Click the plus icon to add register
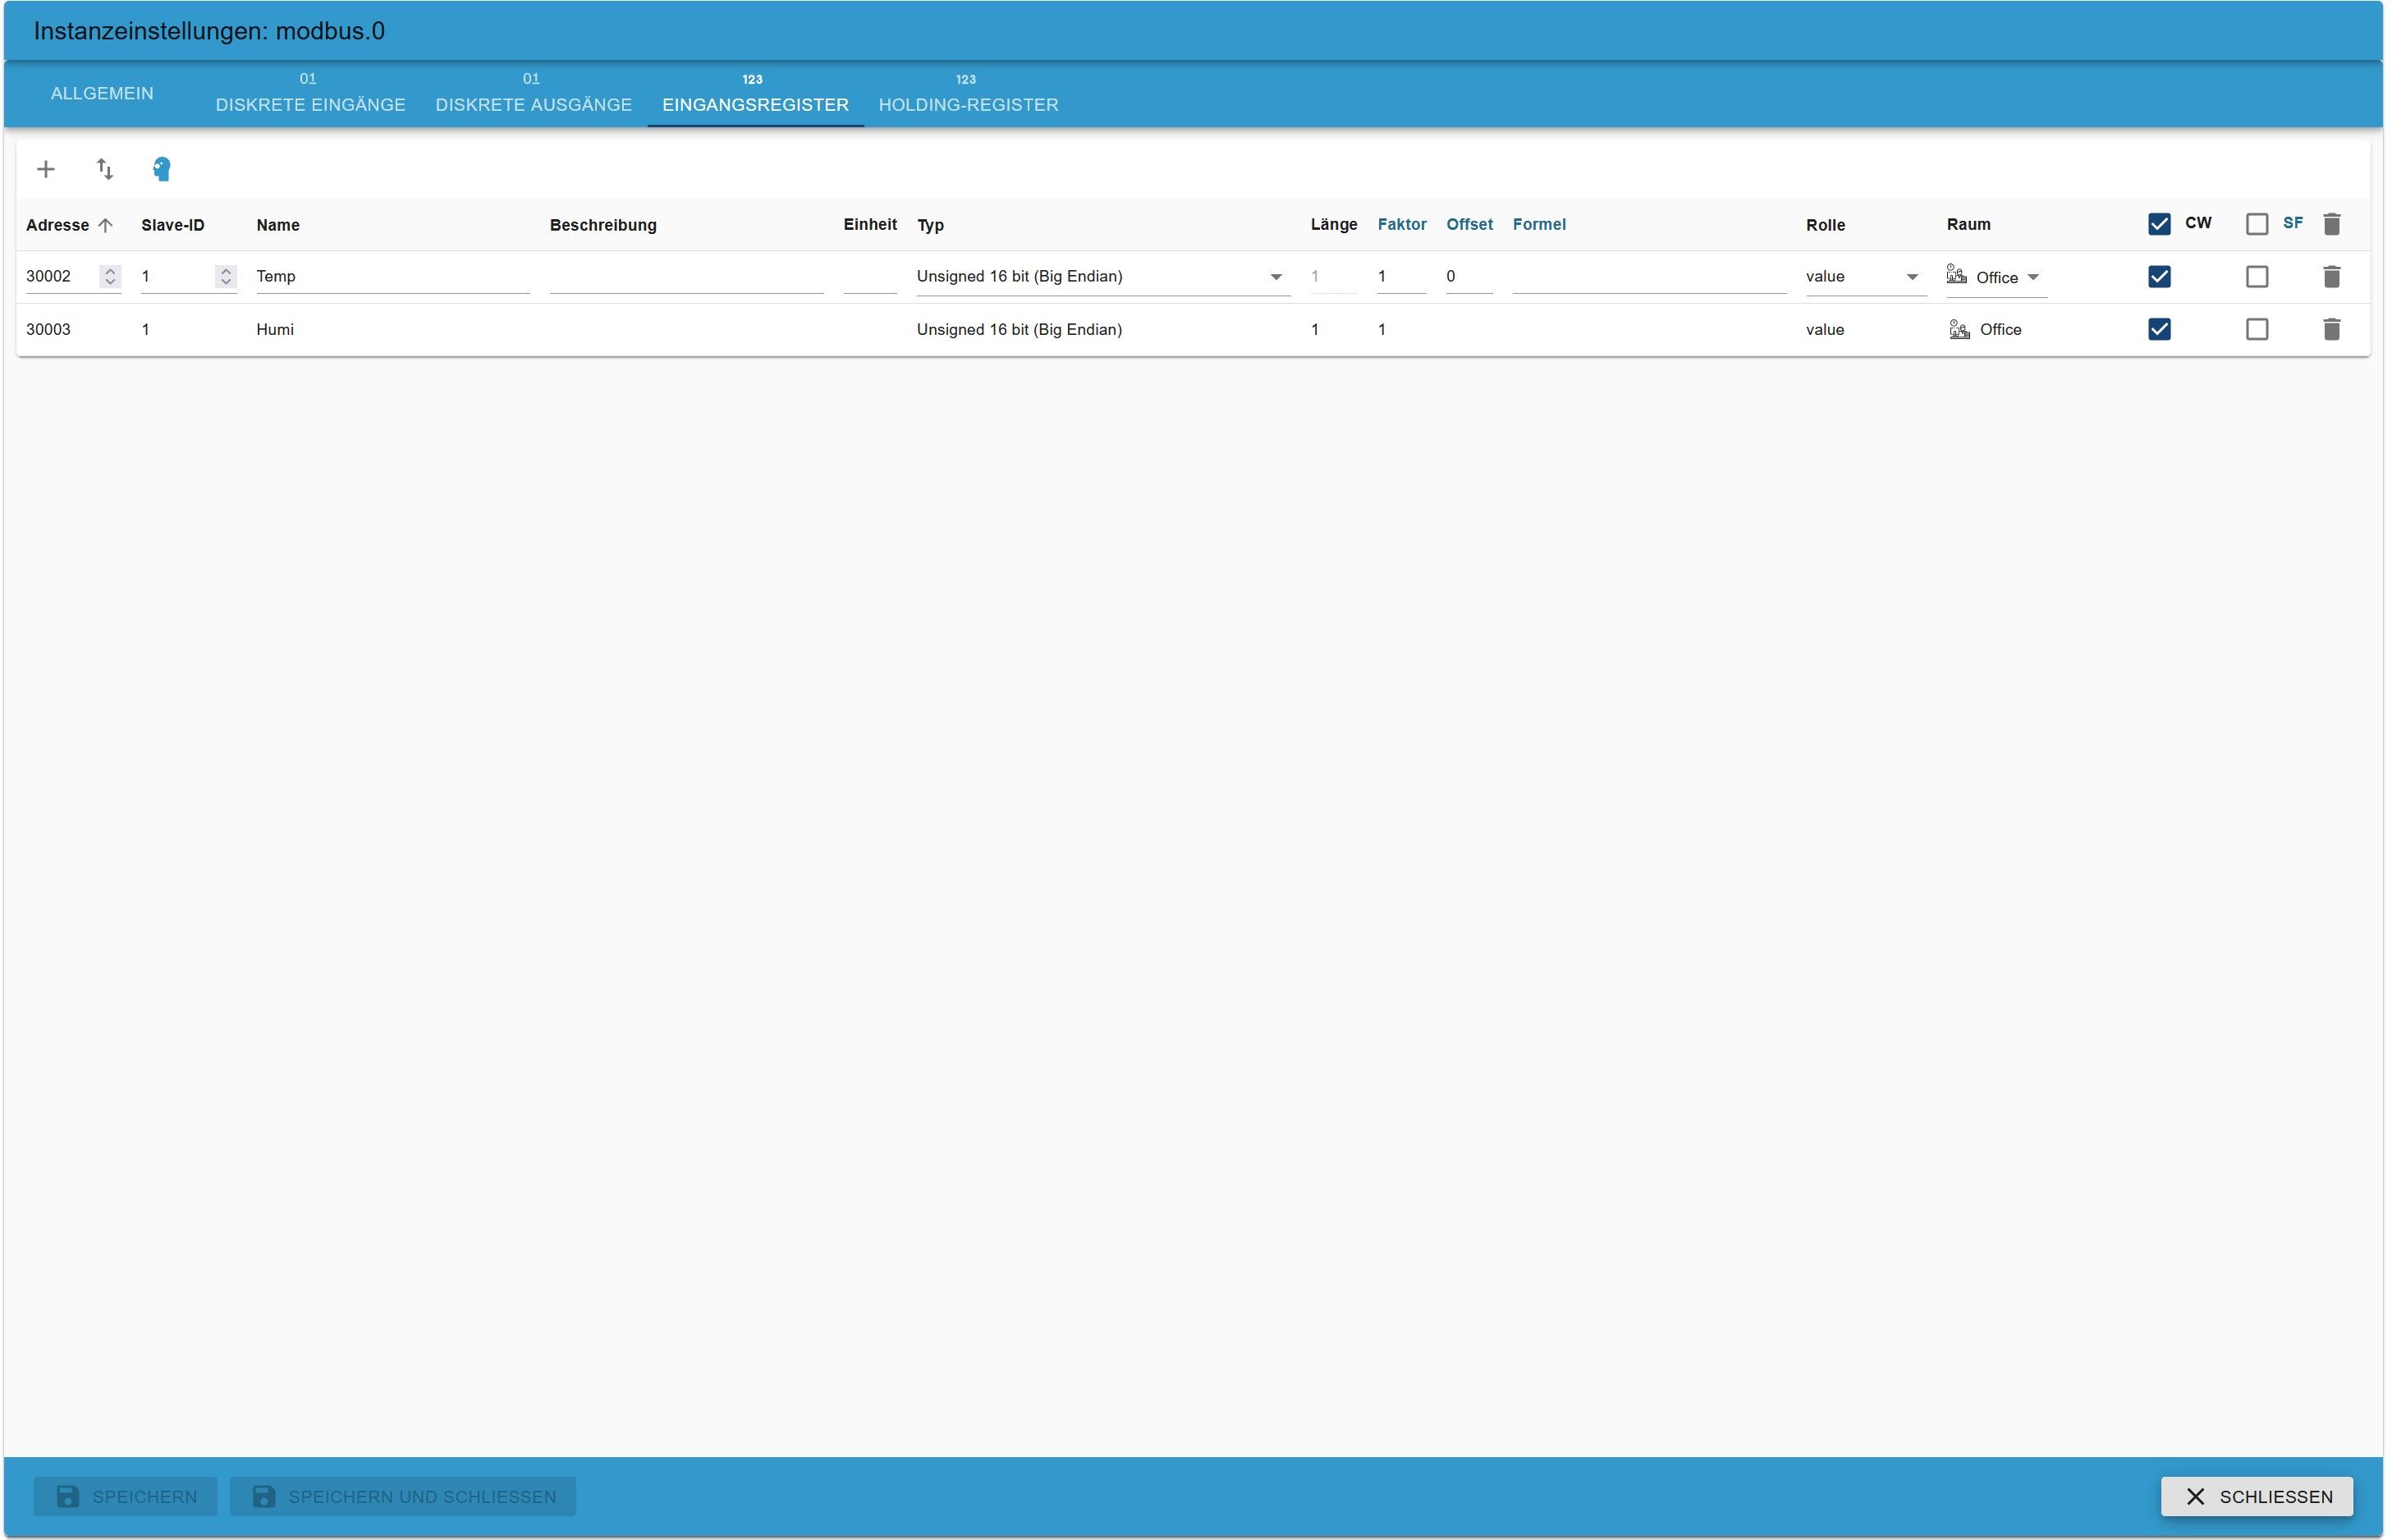This screenshot has height=1540, width=2392. (x=46, y=169)
